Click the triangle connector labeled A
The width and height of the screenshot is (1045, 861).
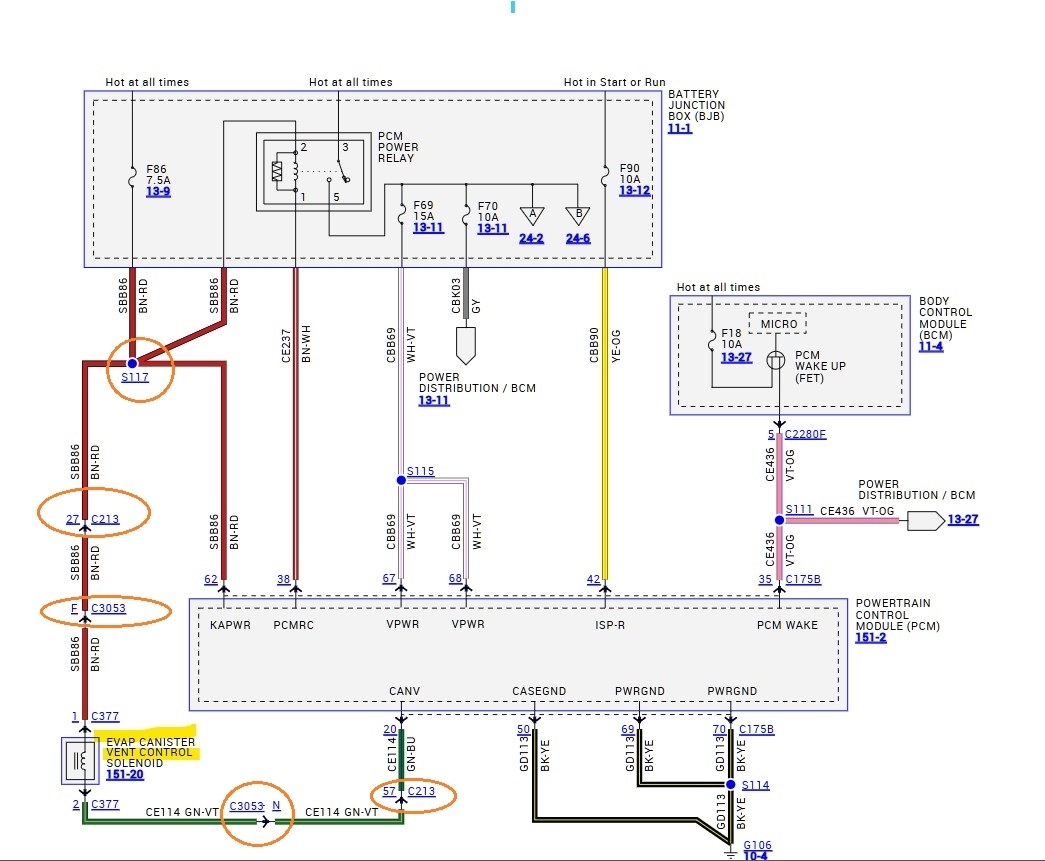click(x=531, y=215)
